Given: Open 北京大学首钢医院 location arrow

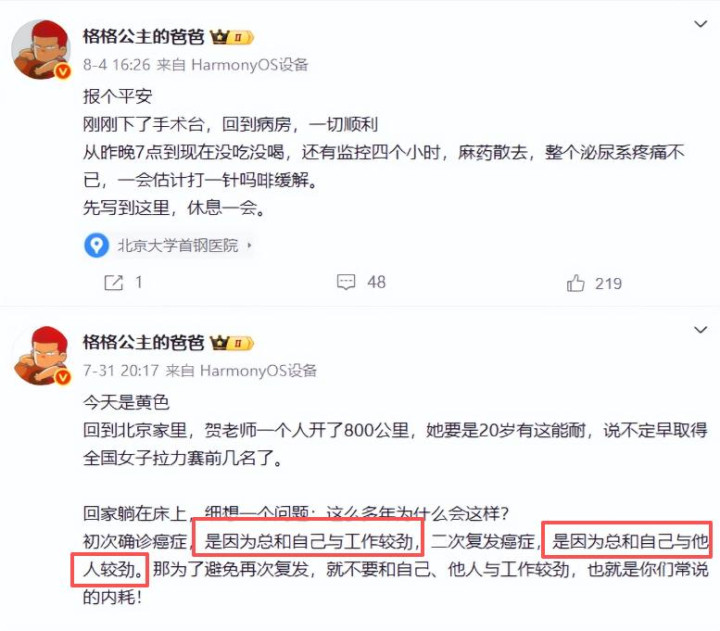Looking at the screenshot, I should coord(249,245).
